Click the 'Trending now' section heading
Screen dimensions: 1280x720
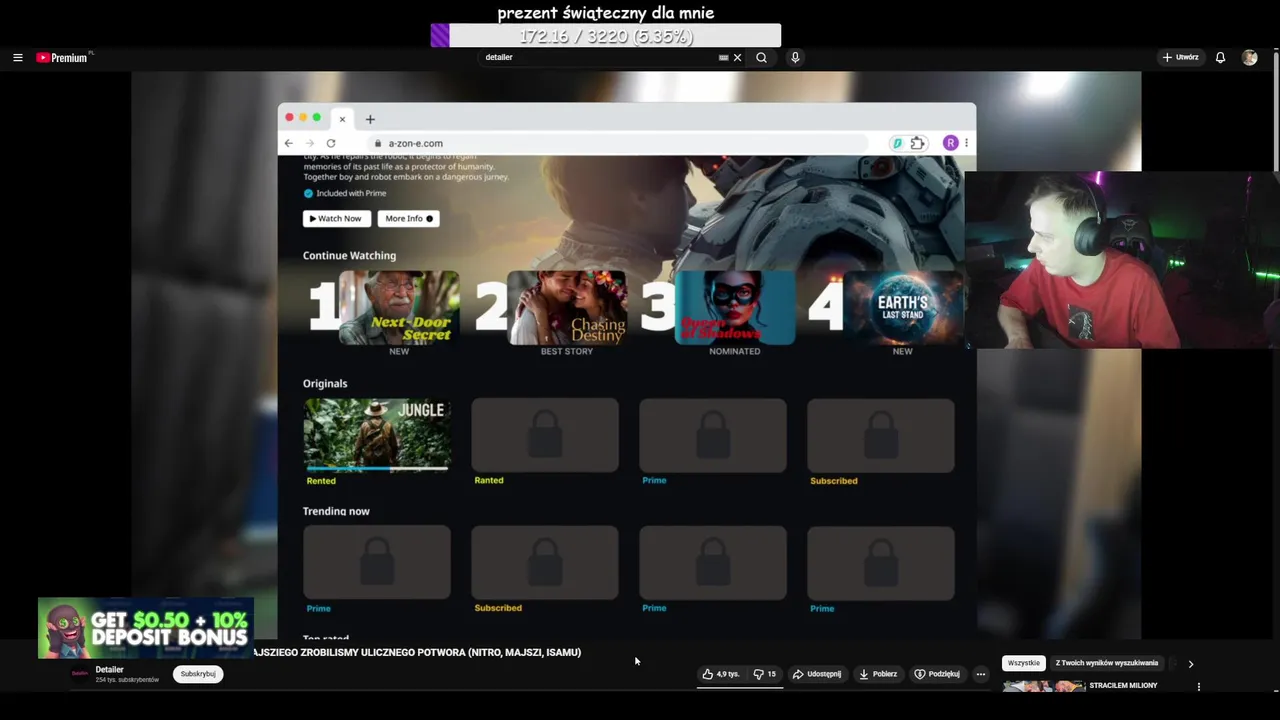pos(336,511)
